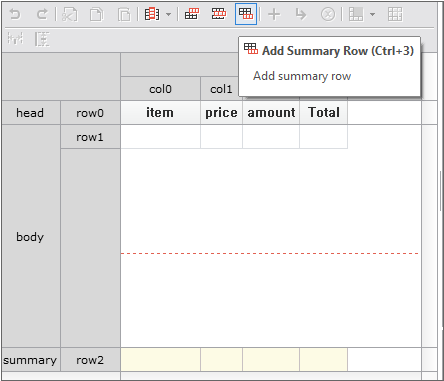
Task: Click the Paste icon in toolbar
Action: pos(124,14)
